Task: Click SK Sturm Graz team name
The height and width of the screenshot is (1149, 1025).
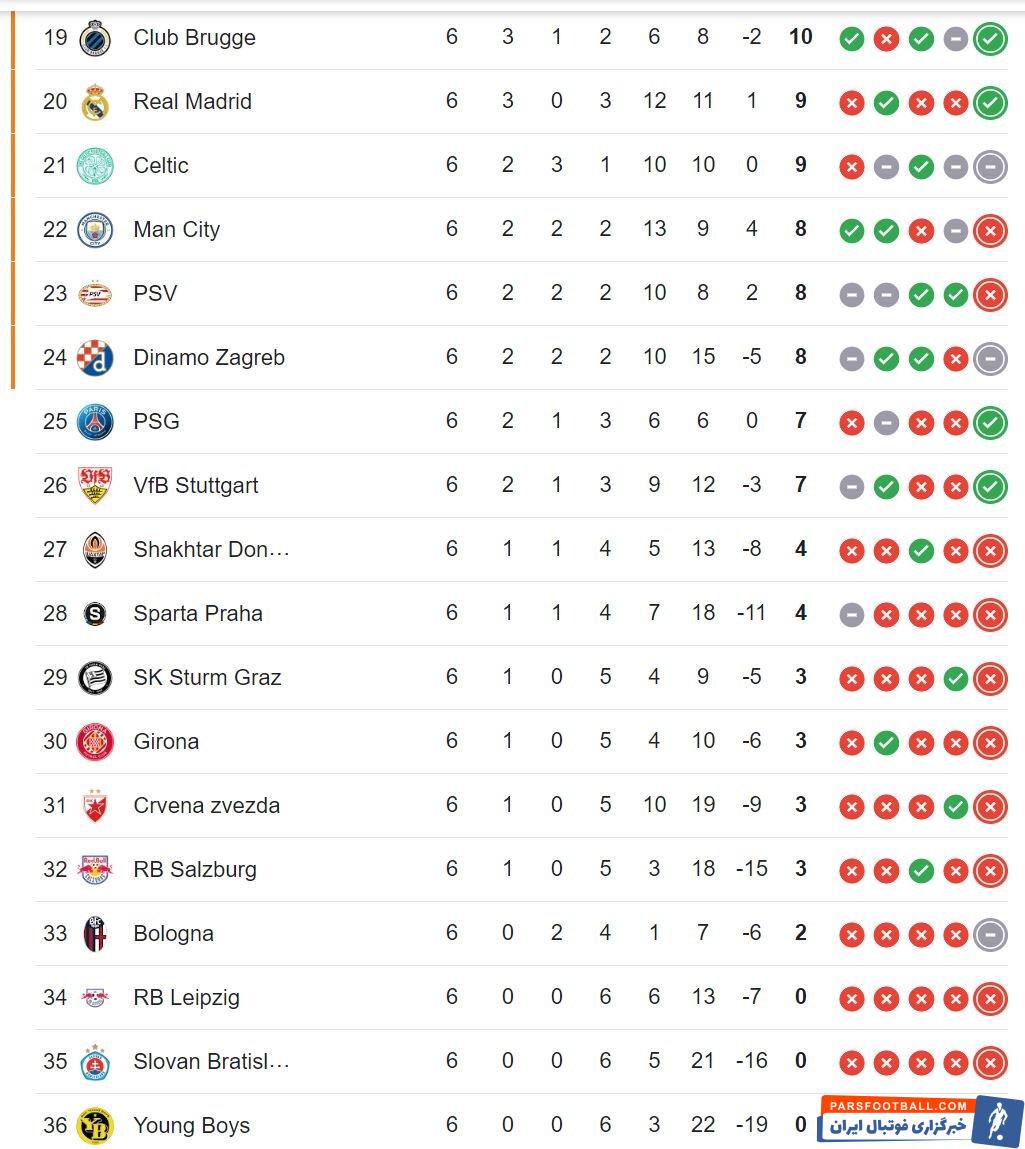Action: tap(207, 678)
